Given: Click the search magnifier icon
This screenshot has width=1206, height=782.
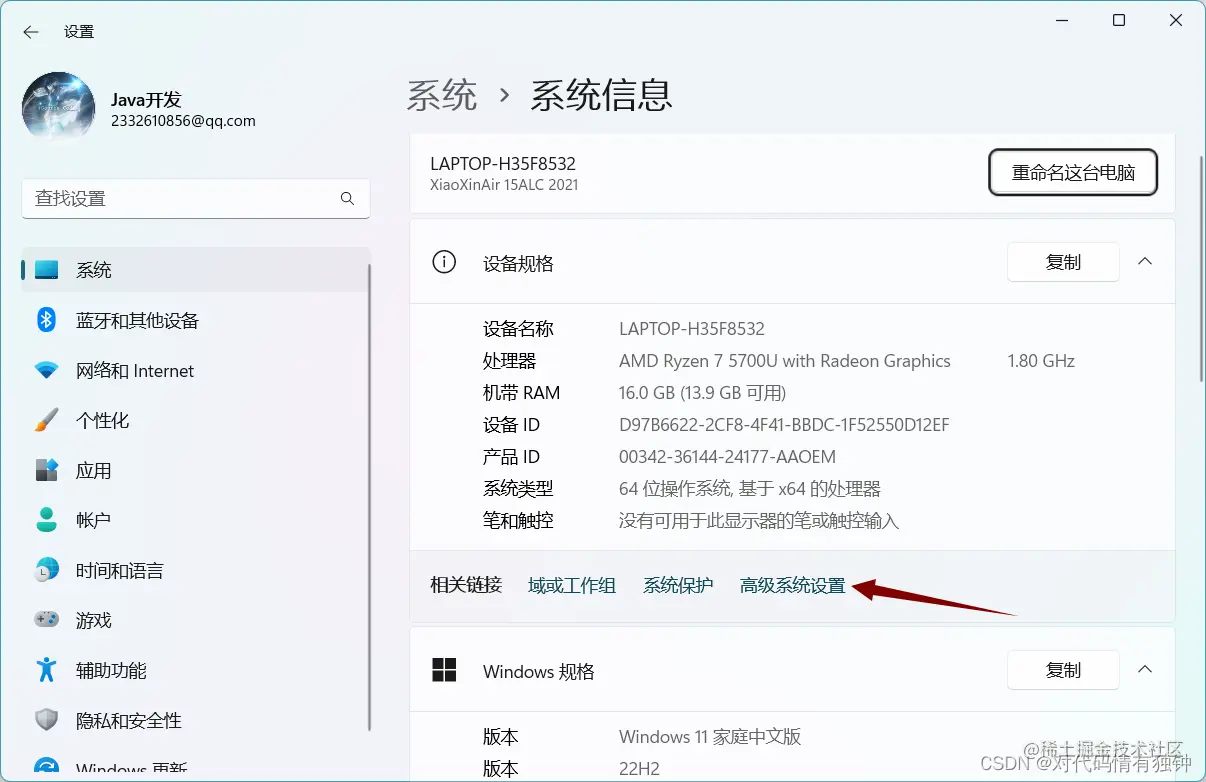Looking at the screenshot, I should [347, 199].
